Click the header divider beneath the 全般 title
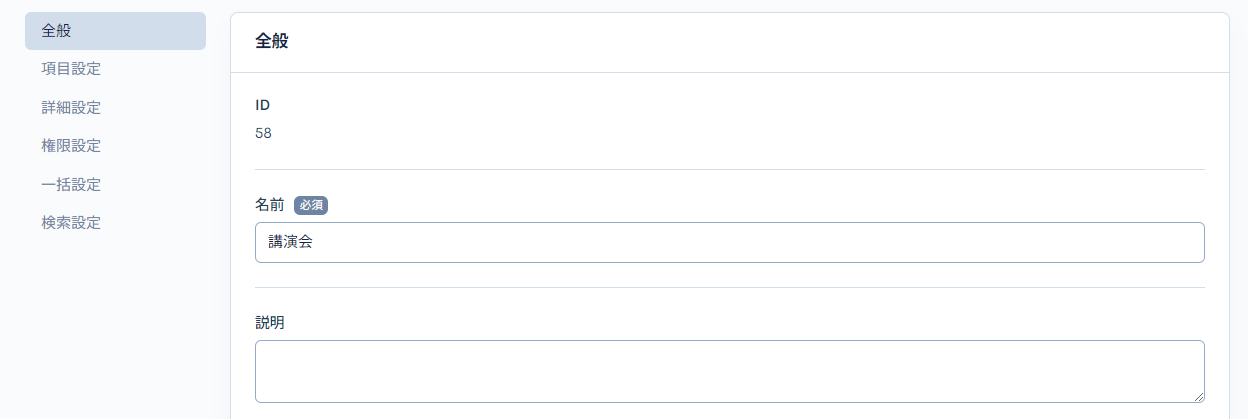Screen dimensions: 1248x419 (729, 73)
